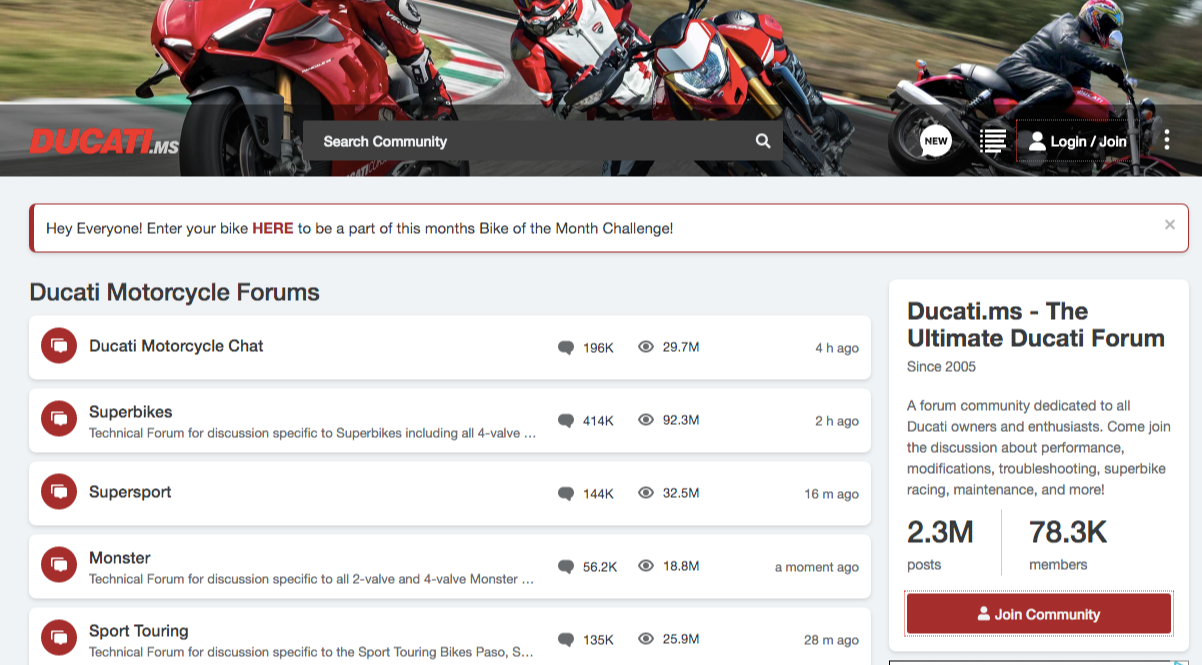1202x665 pixels.
Task: Click the Ducati Motorcycle Chat forum icon
Action: tap(59, 347)
